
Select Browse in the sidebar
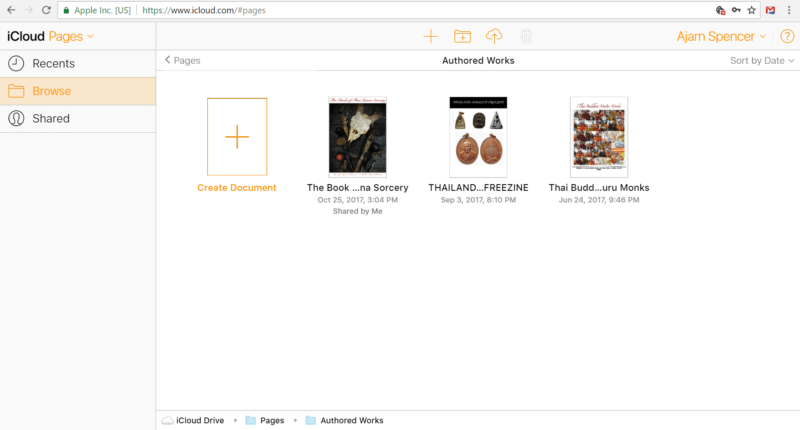78,91
